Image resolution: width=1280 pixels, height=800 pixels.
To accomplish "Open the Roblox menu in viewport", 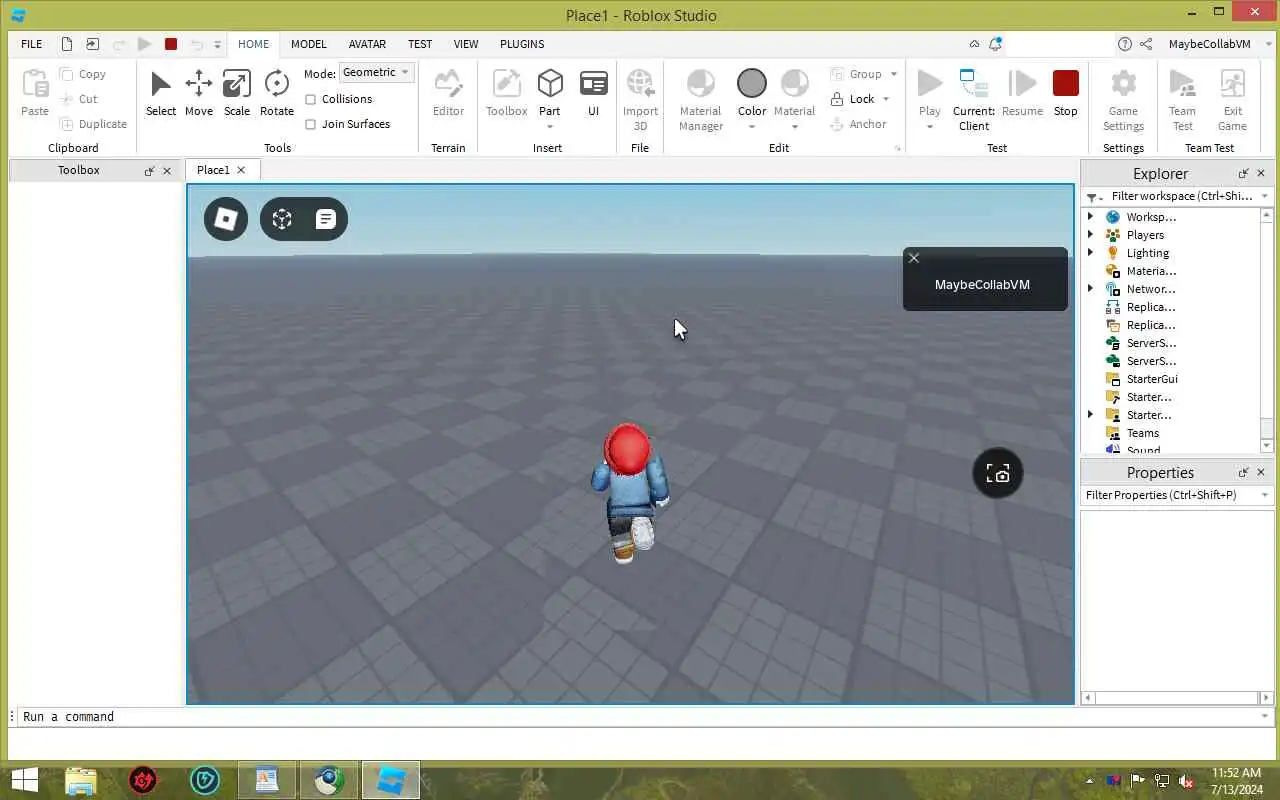I will tap(226, 219).
